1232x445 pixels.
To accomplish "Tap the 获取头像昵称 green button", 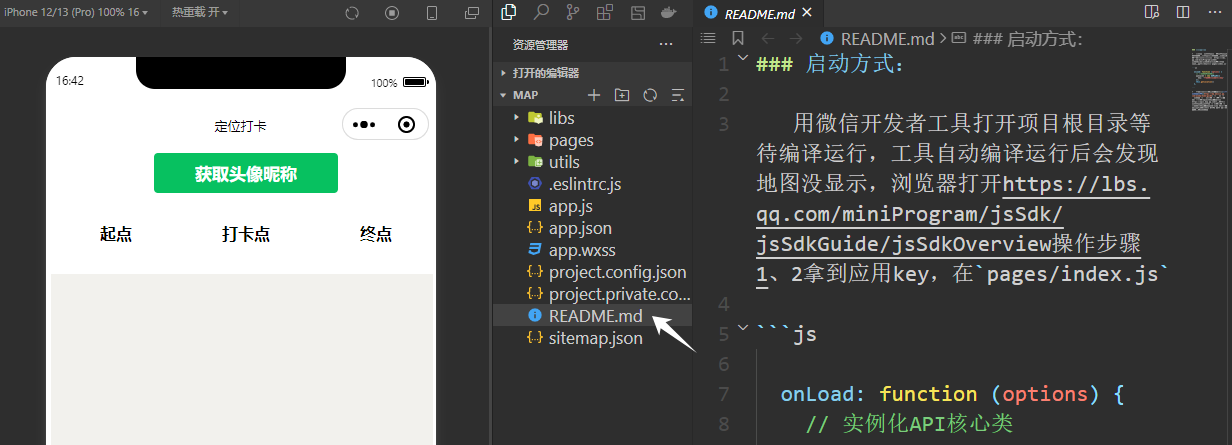I will (x=245, y=174).
